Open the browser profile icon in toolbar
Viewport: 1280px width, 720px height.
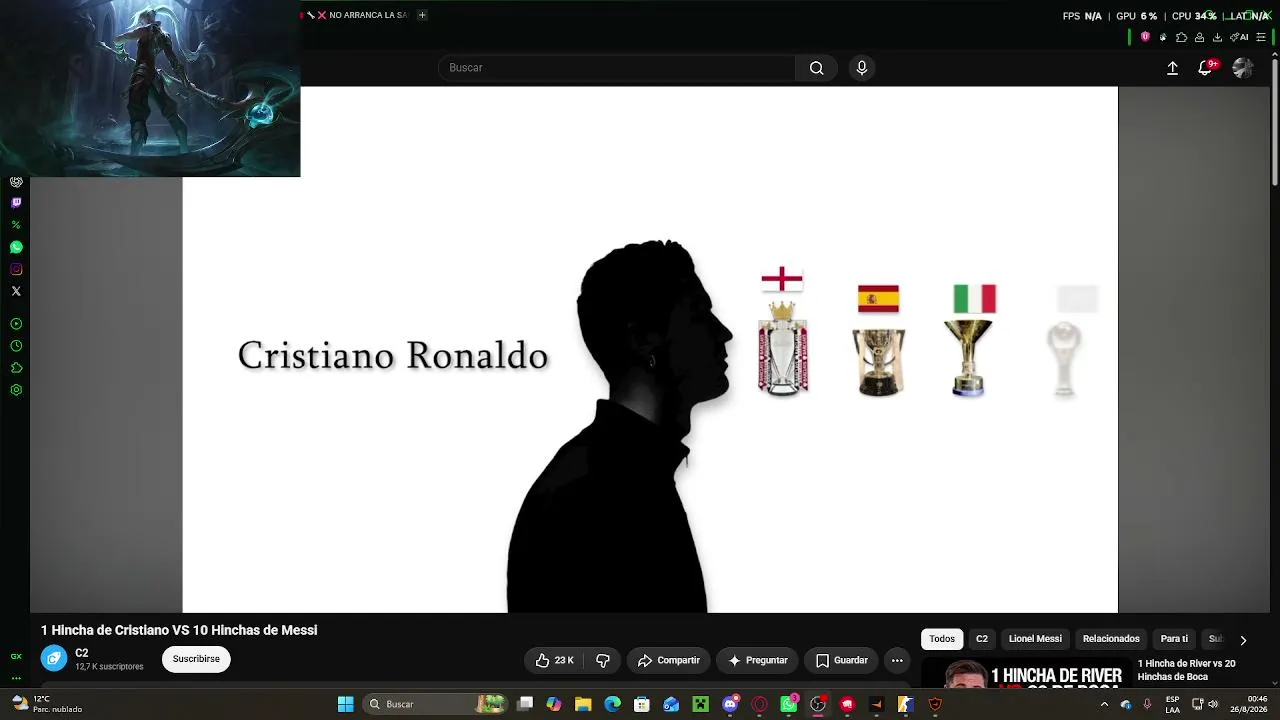coord(1199,37)
